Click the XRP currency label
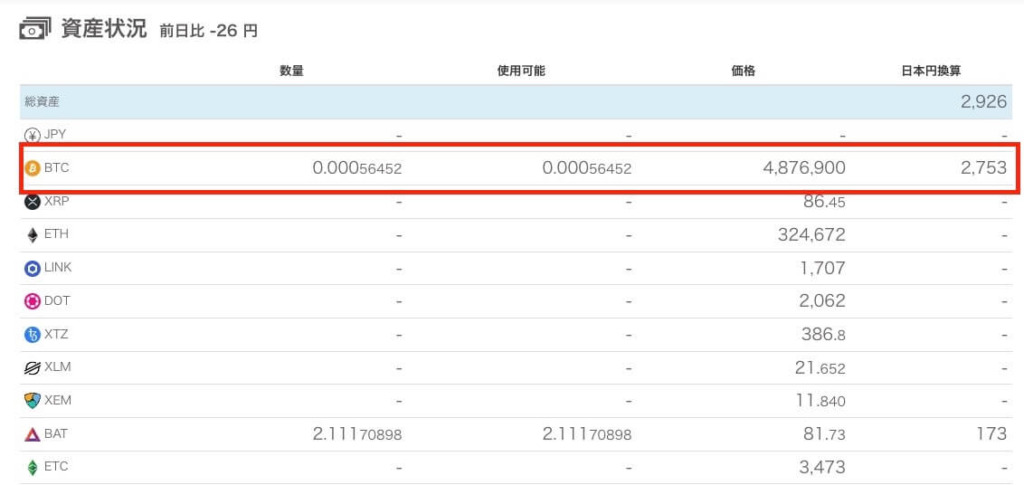The image size is (1024, 485). pyautogui.click(x=56, y=201)
